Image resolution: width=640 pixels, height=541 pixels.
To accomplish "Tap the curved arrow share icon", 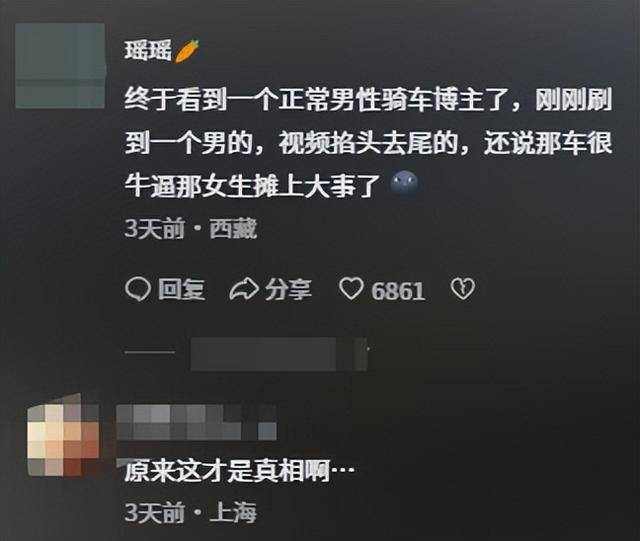I will (x=244, y=290).
